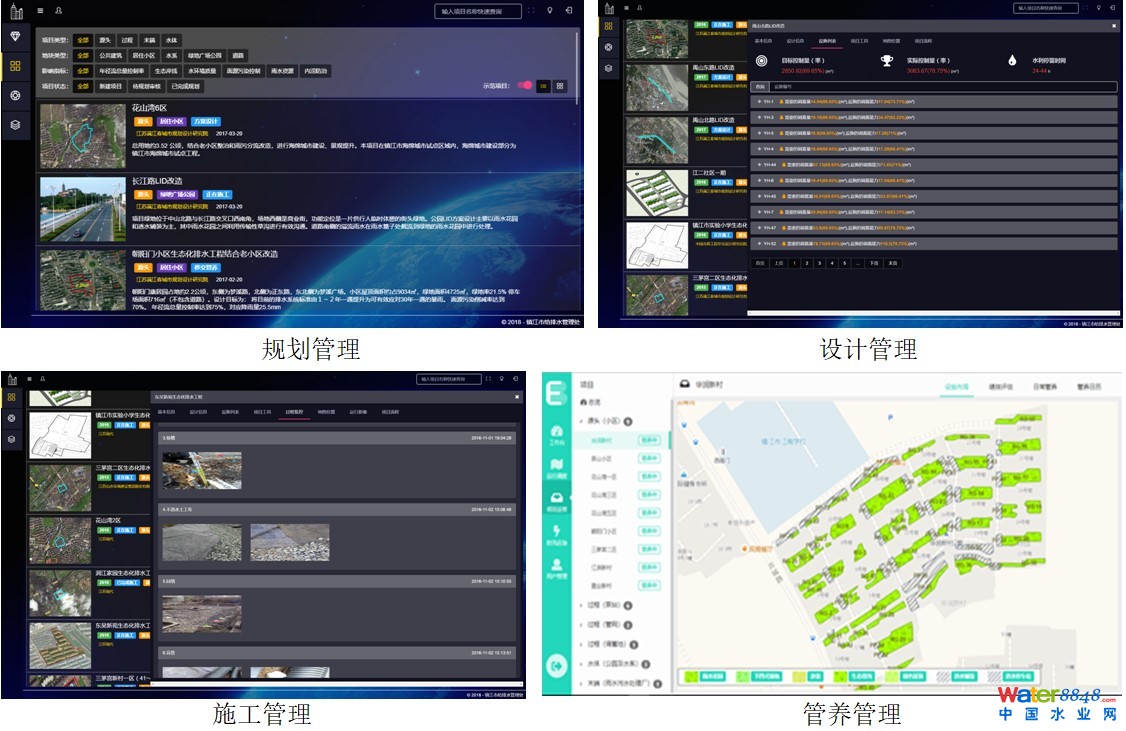Select the 公共建筑 filter in 地块类型 row

tap(111, 56)
